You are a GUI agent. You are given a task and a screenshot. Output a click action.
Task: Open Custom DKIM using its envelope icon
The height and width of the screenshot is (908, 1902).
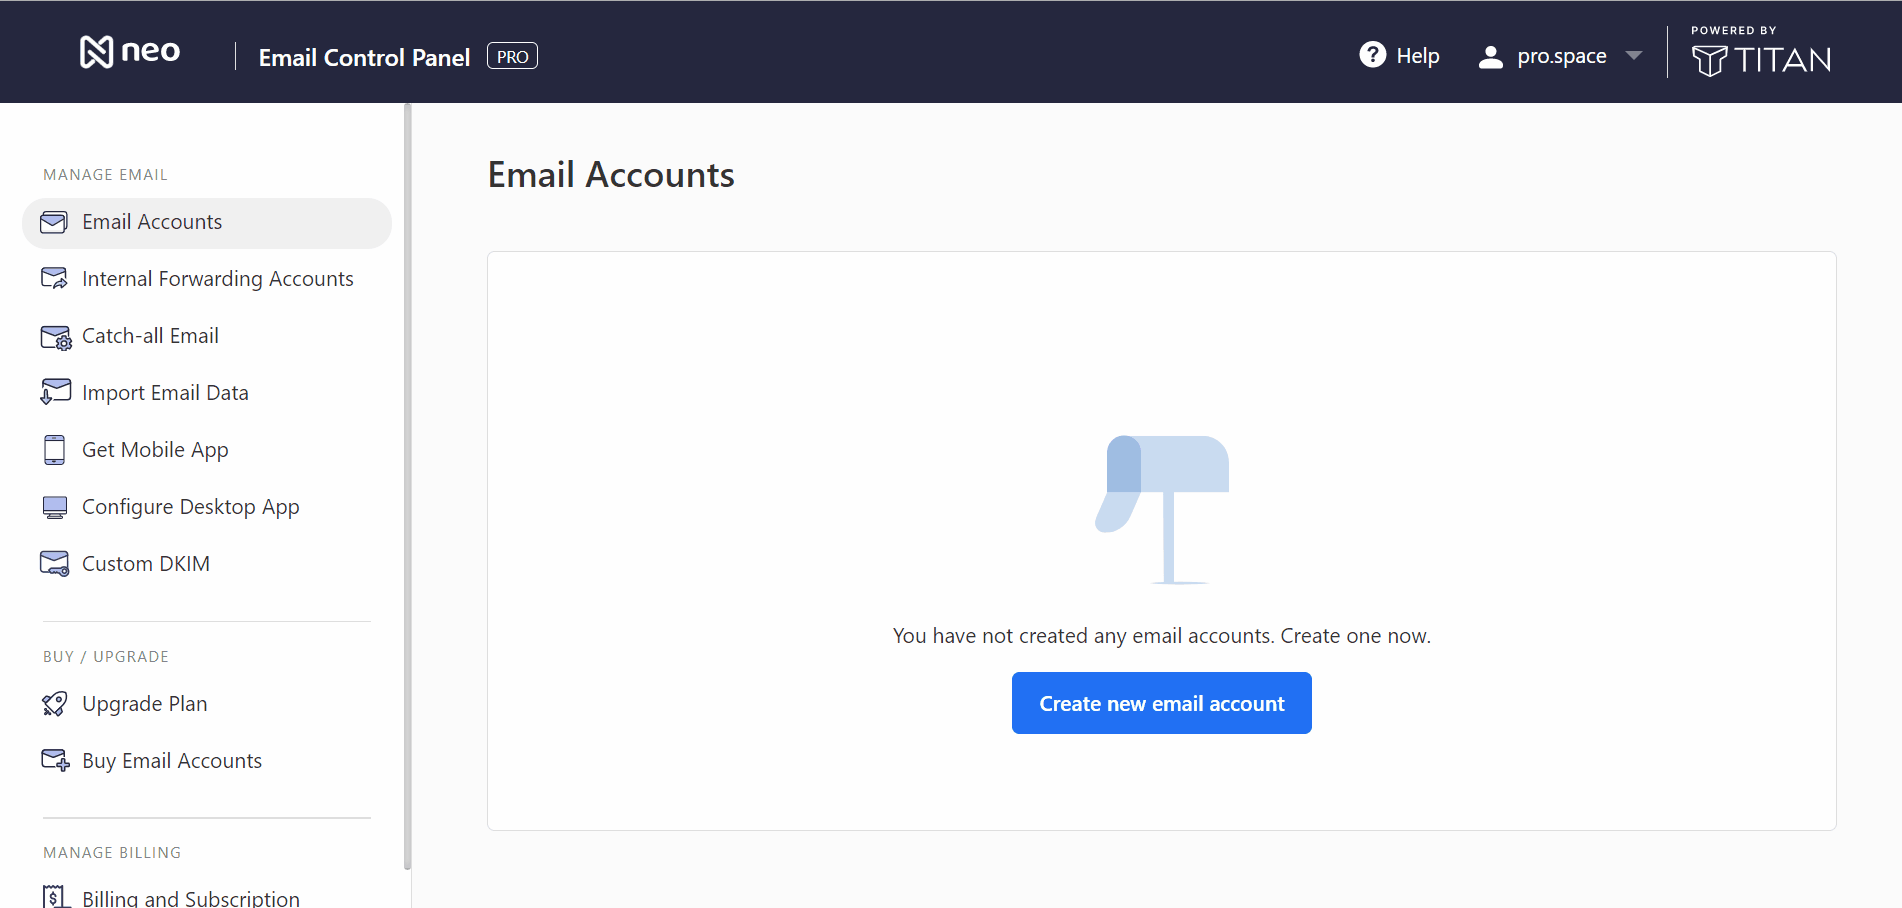[54, 563]
